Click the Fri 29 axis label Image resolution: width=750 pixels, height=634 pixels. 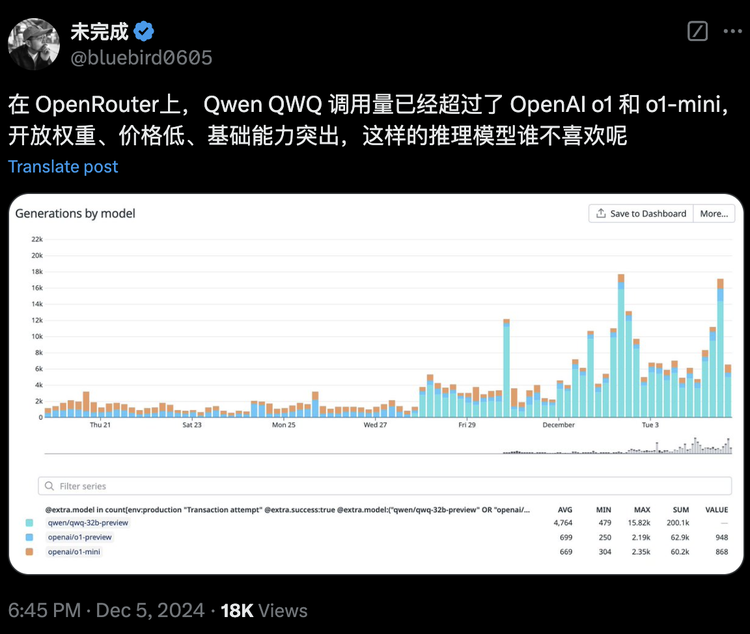click(x=467, y=425)
